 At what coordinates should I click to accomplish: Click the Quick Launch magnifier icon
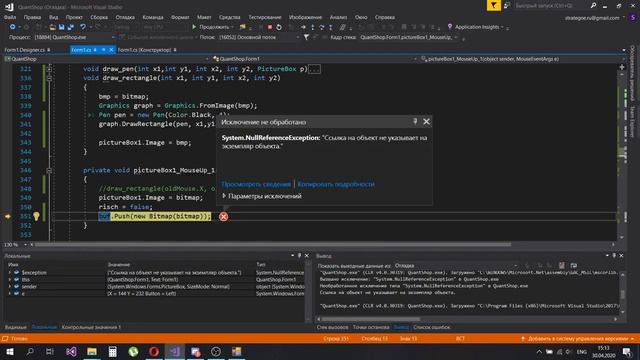click(593, 6)
